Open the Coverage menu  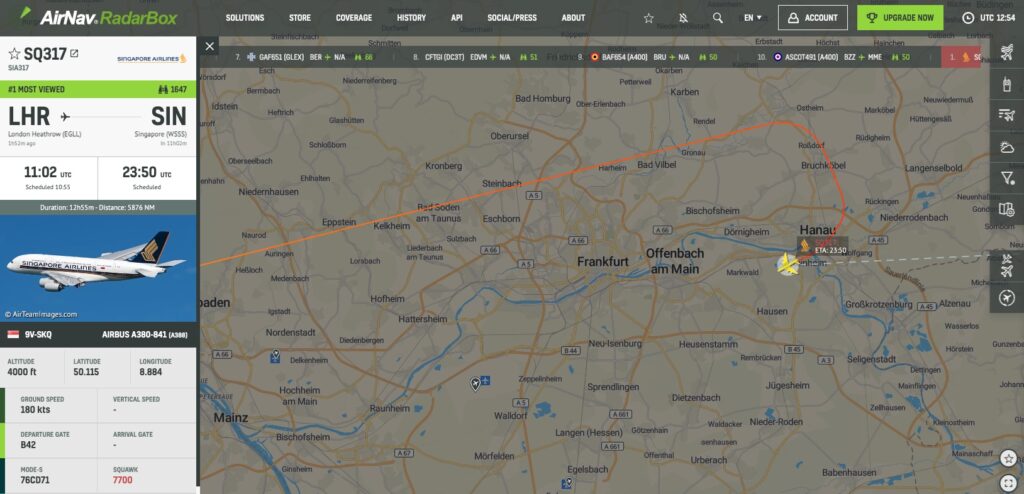click(354, 18)
